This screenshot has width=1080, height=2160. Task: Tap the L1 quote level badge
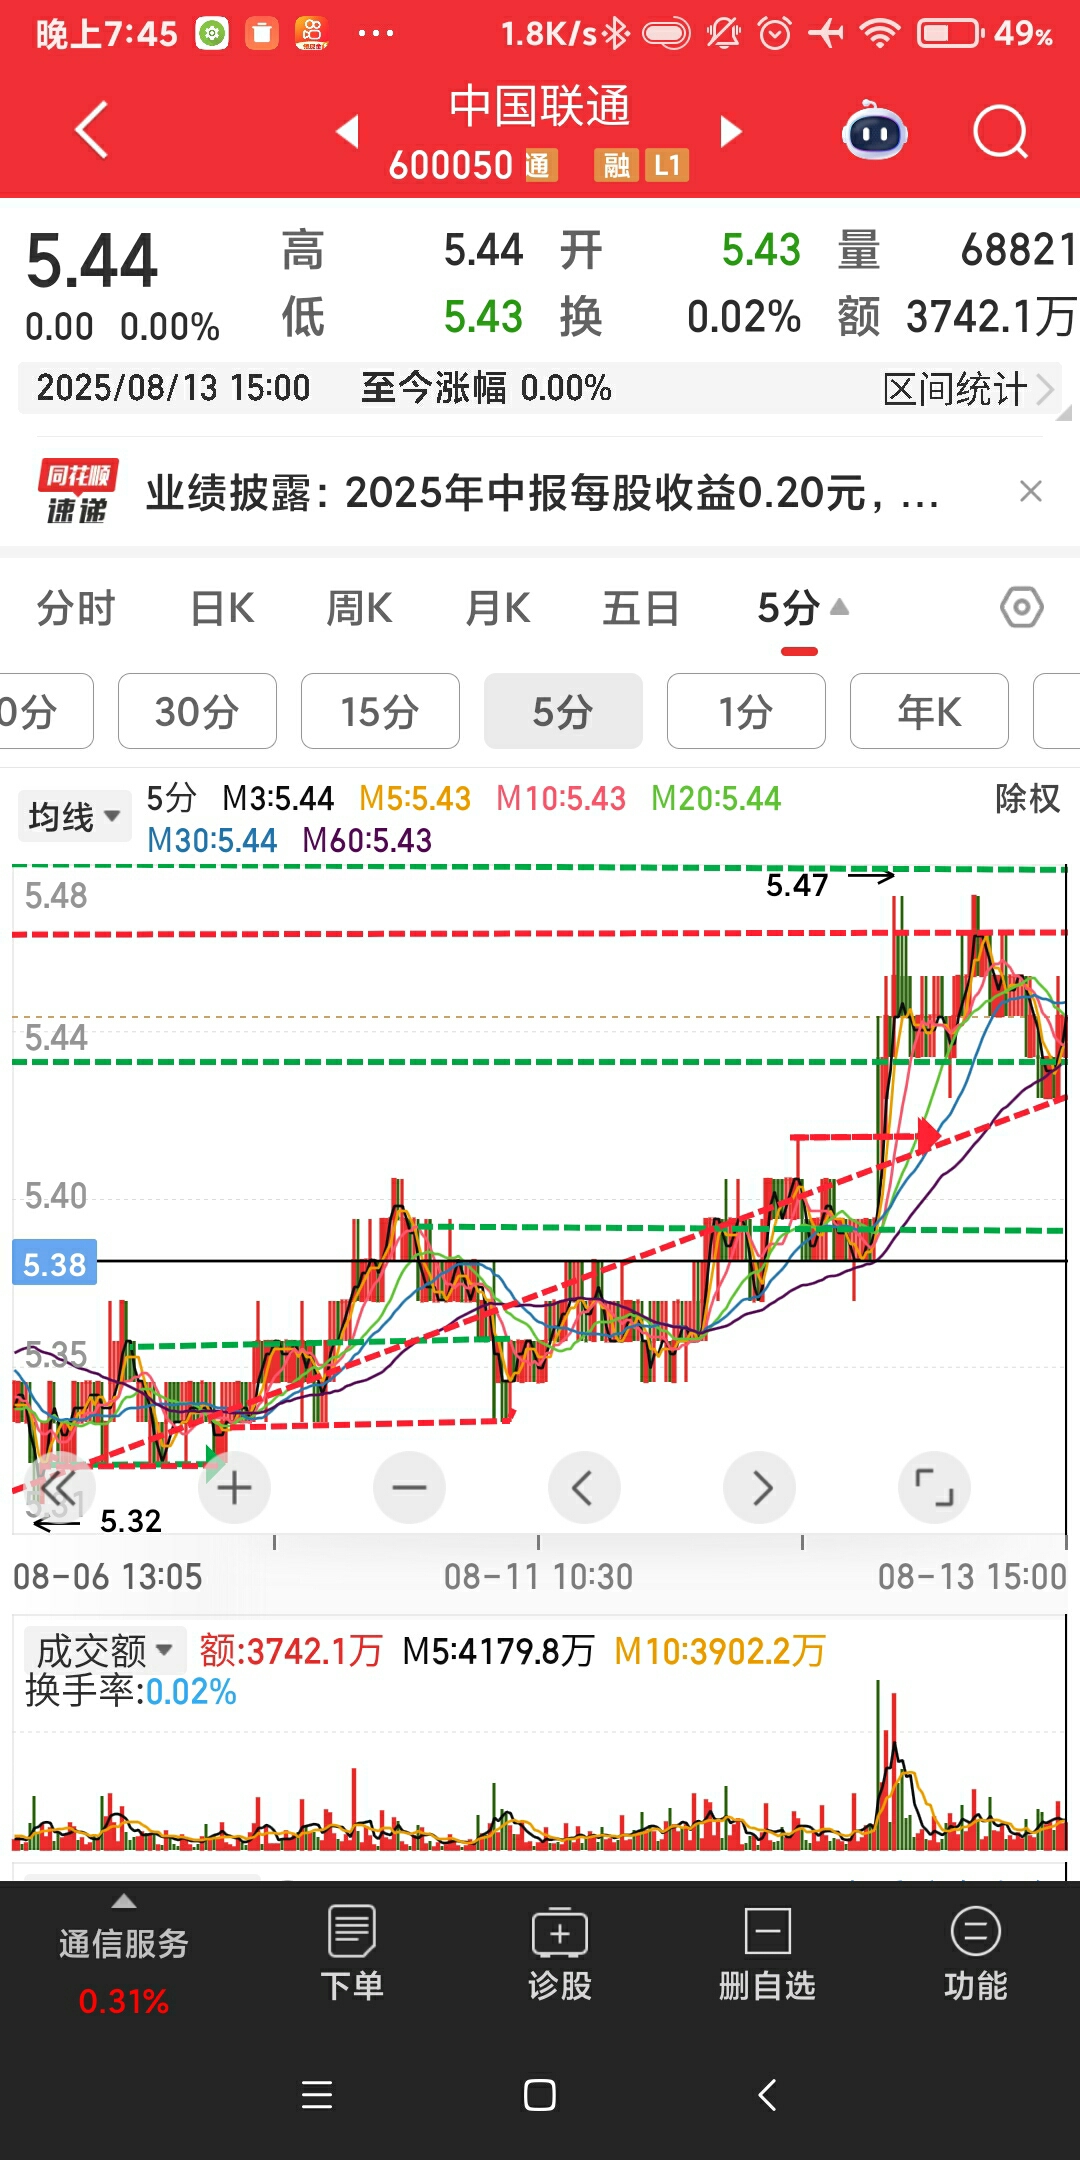667,165
